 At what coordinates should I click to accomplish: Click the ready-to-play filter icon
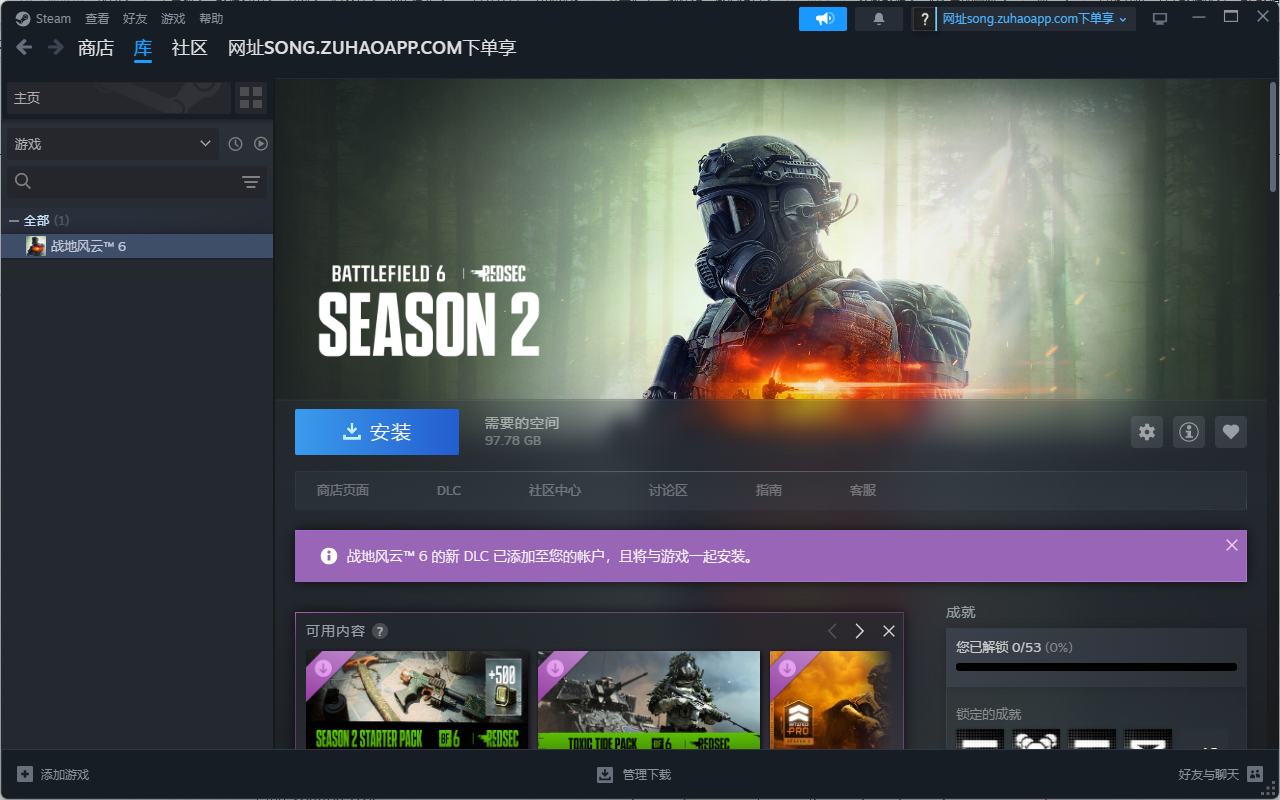pos(261,144)
